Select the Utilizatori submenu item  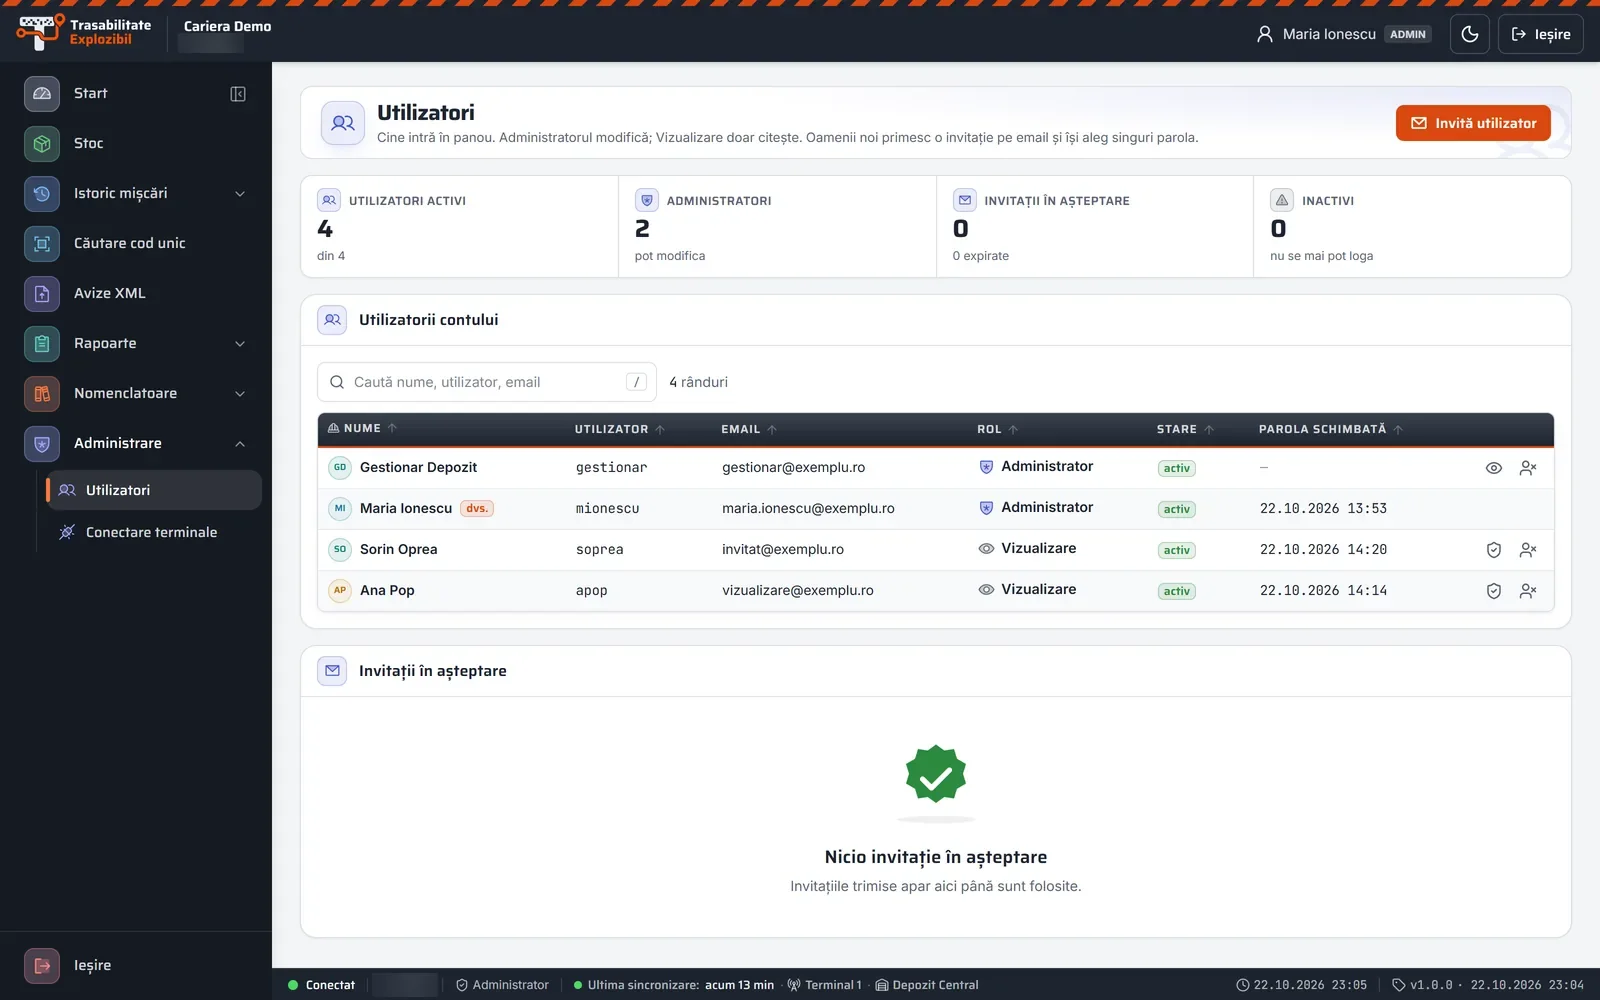tap(154, 490)
